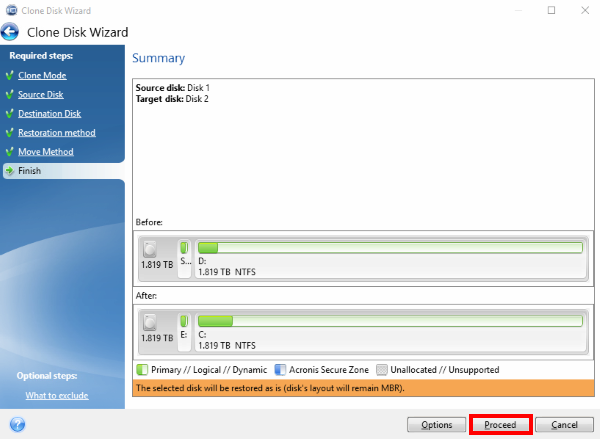This screenshot has width=600, height=439.
Task: Open the Move Method step
Action: point(45,152)
